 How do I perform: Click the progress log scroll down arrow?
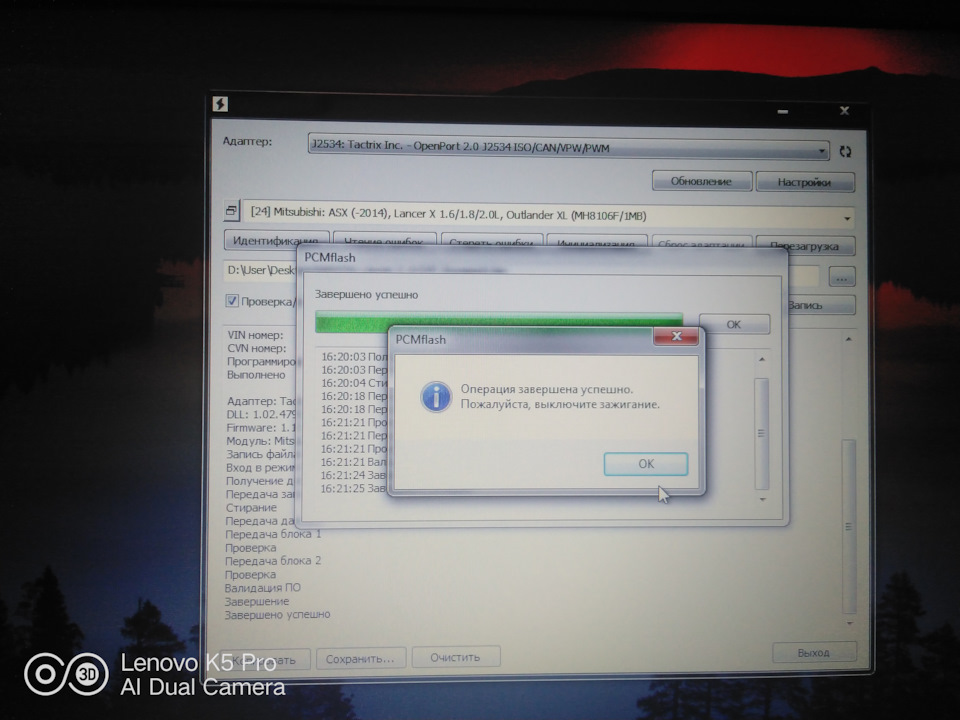tap(762, 500)
